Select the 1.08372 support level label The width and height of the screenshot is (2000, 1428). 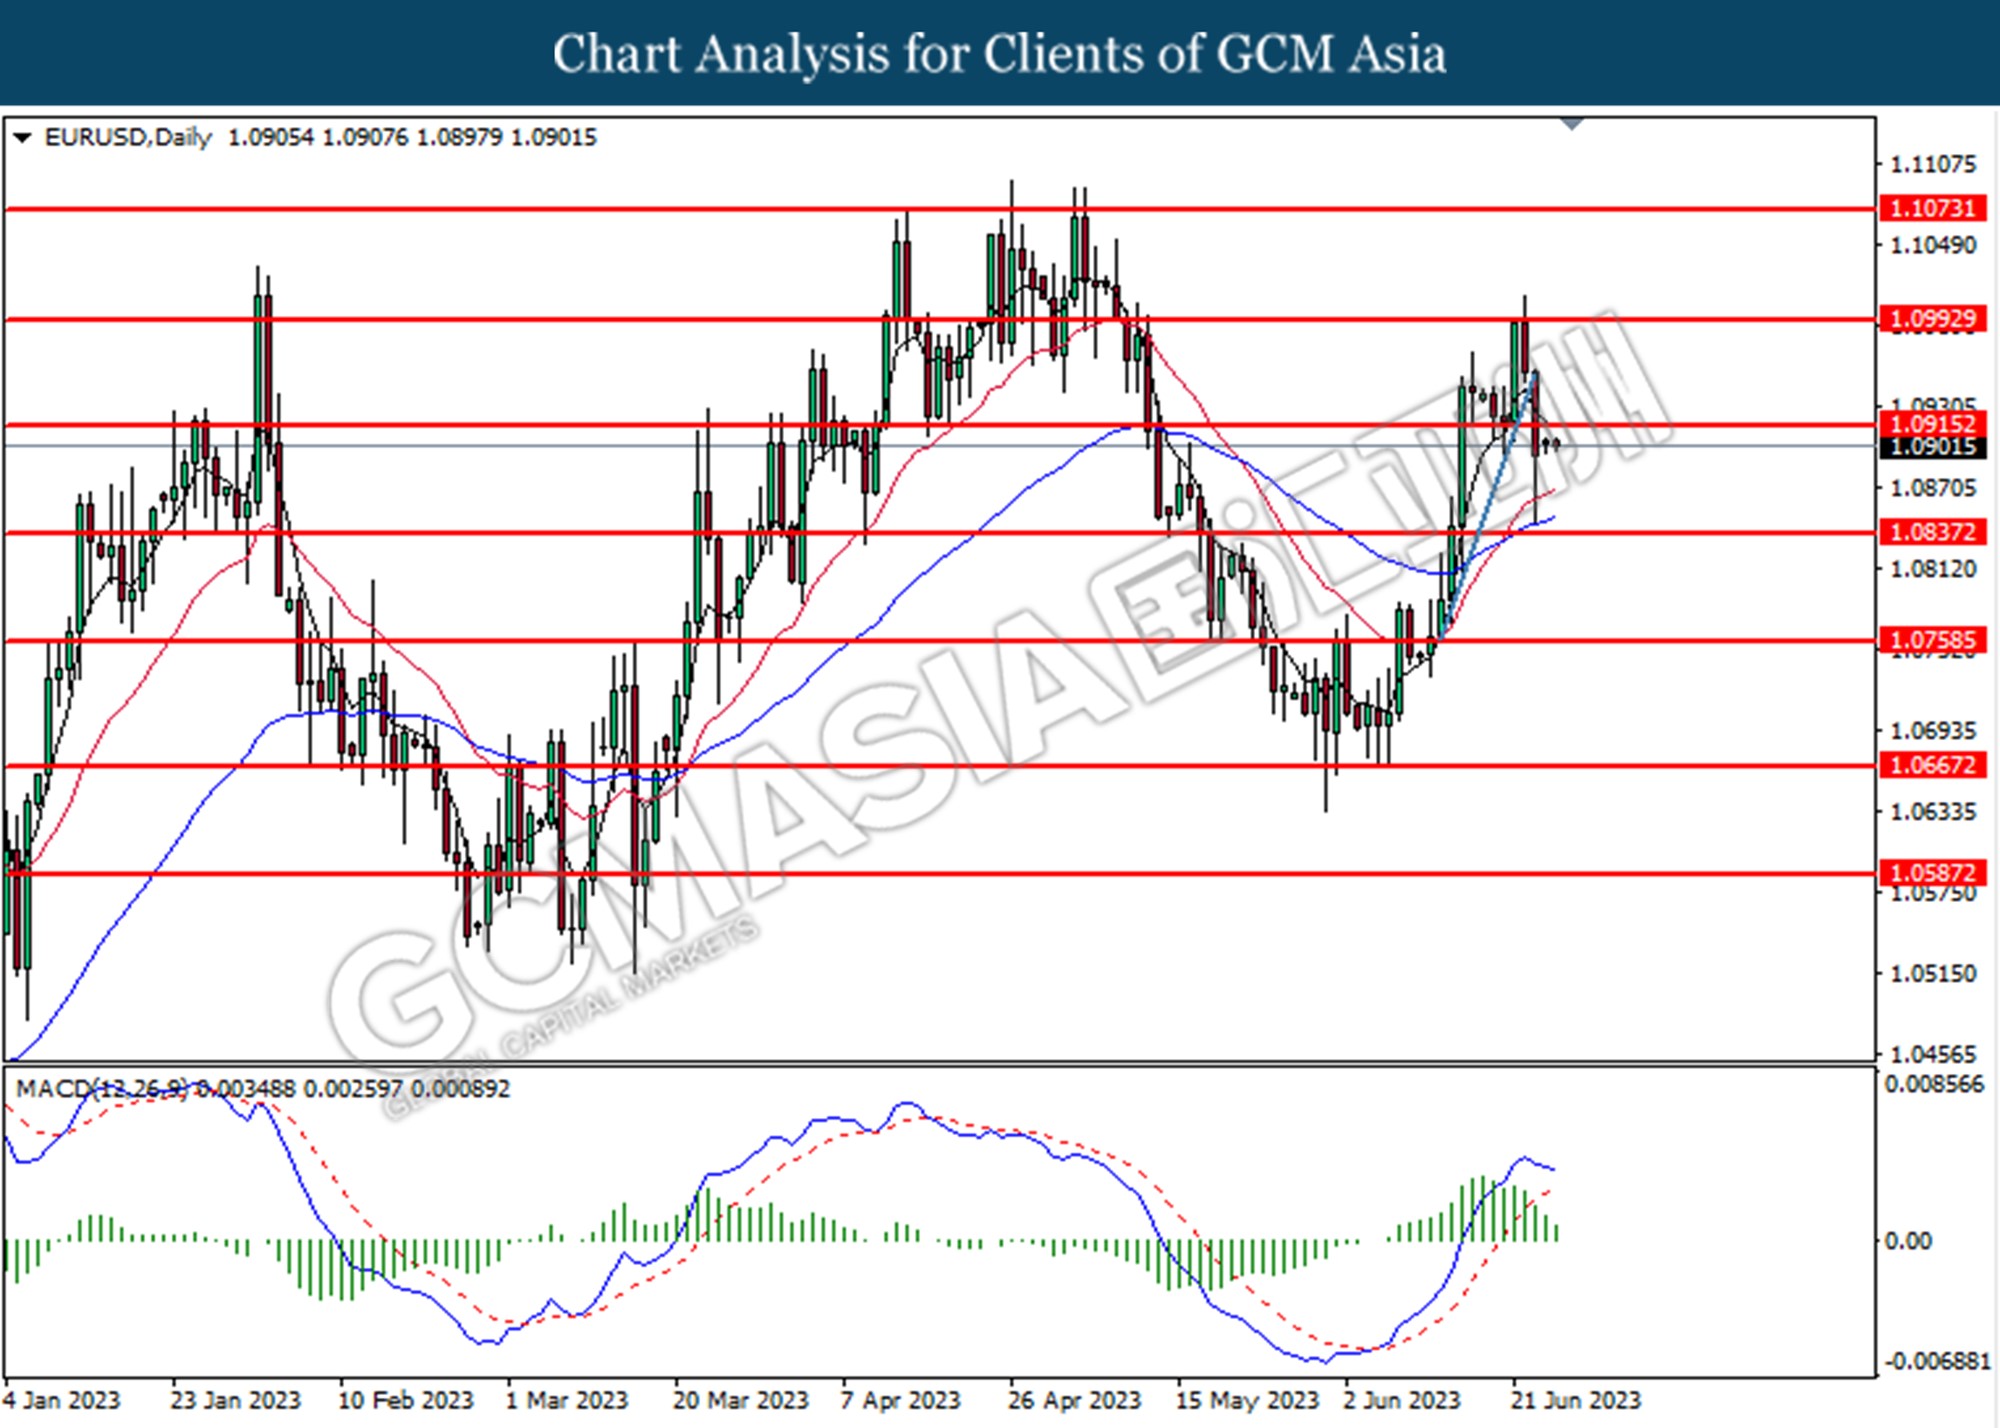coord(1934,532)
